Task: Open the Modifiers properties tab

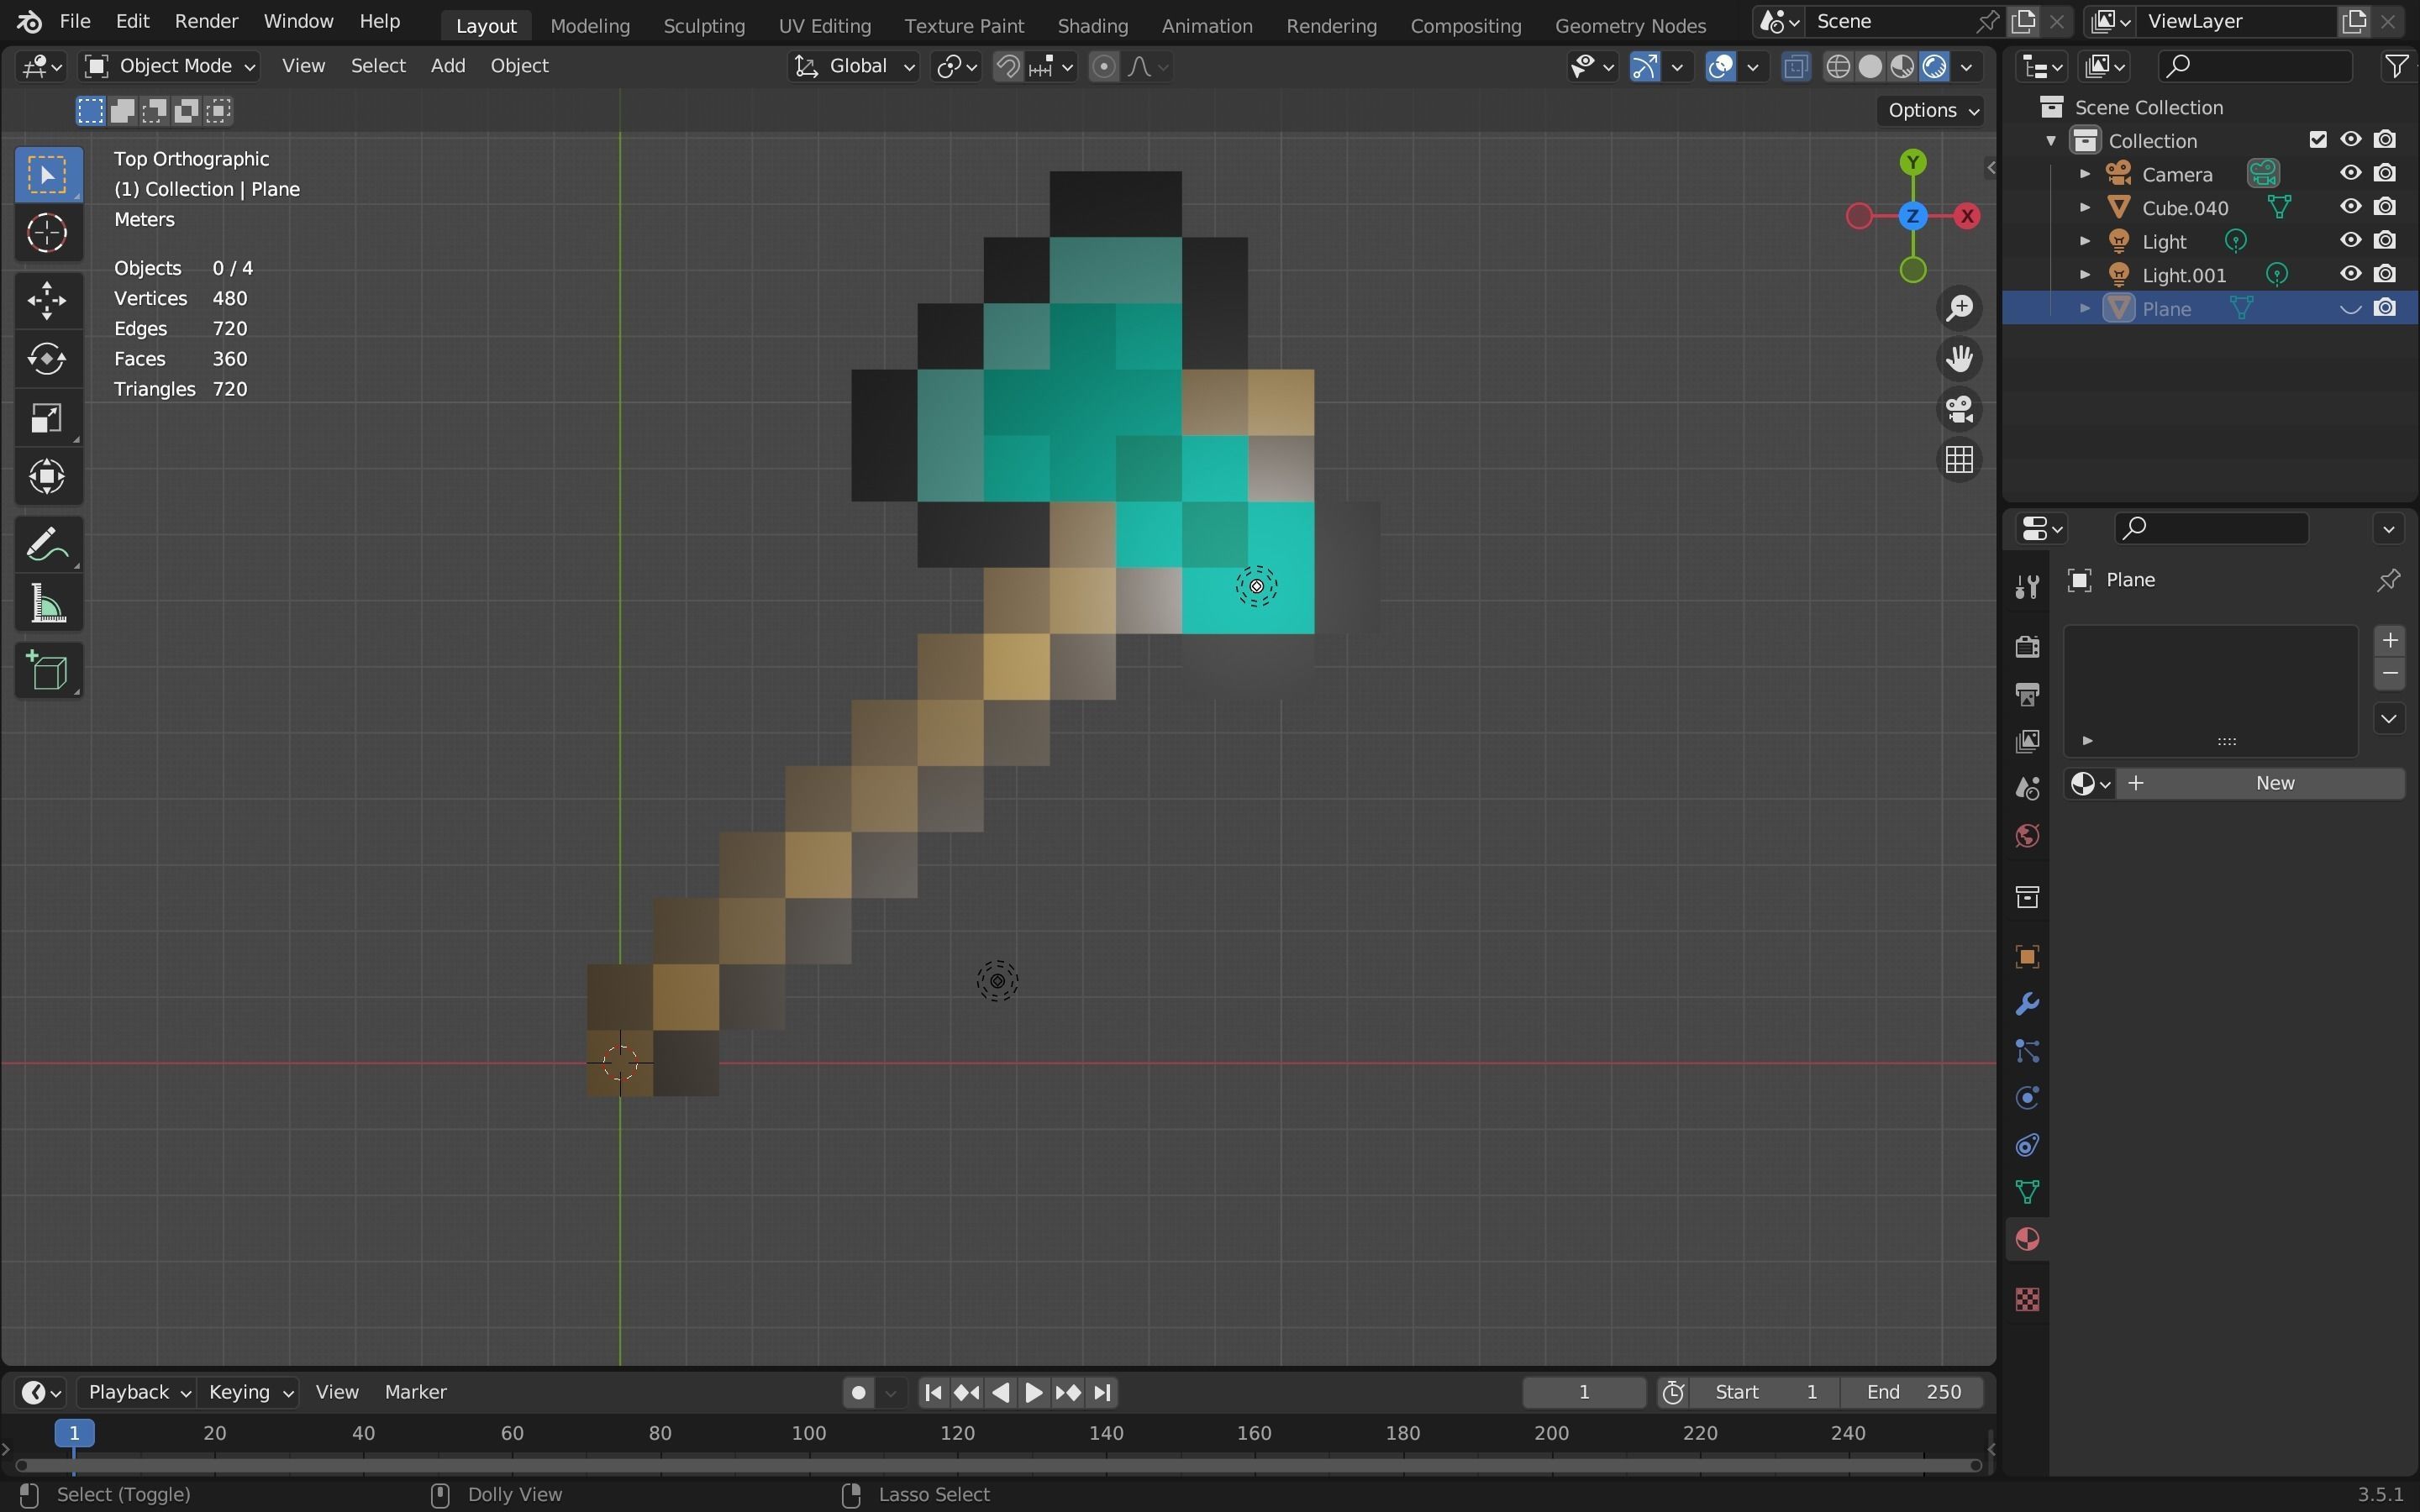Action: (x=2027, y=1004)
